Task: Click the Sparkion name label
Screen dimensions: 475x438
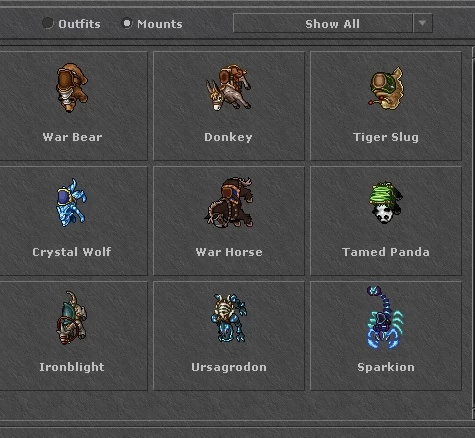Action: pyautogui.click(x=386, y=367)
